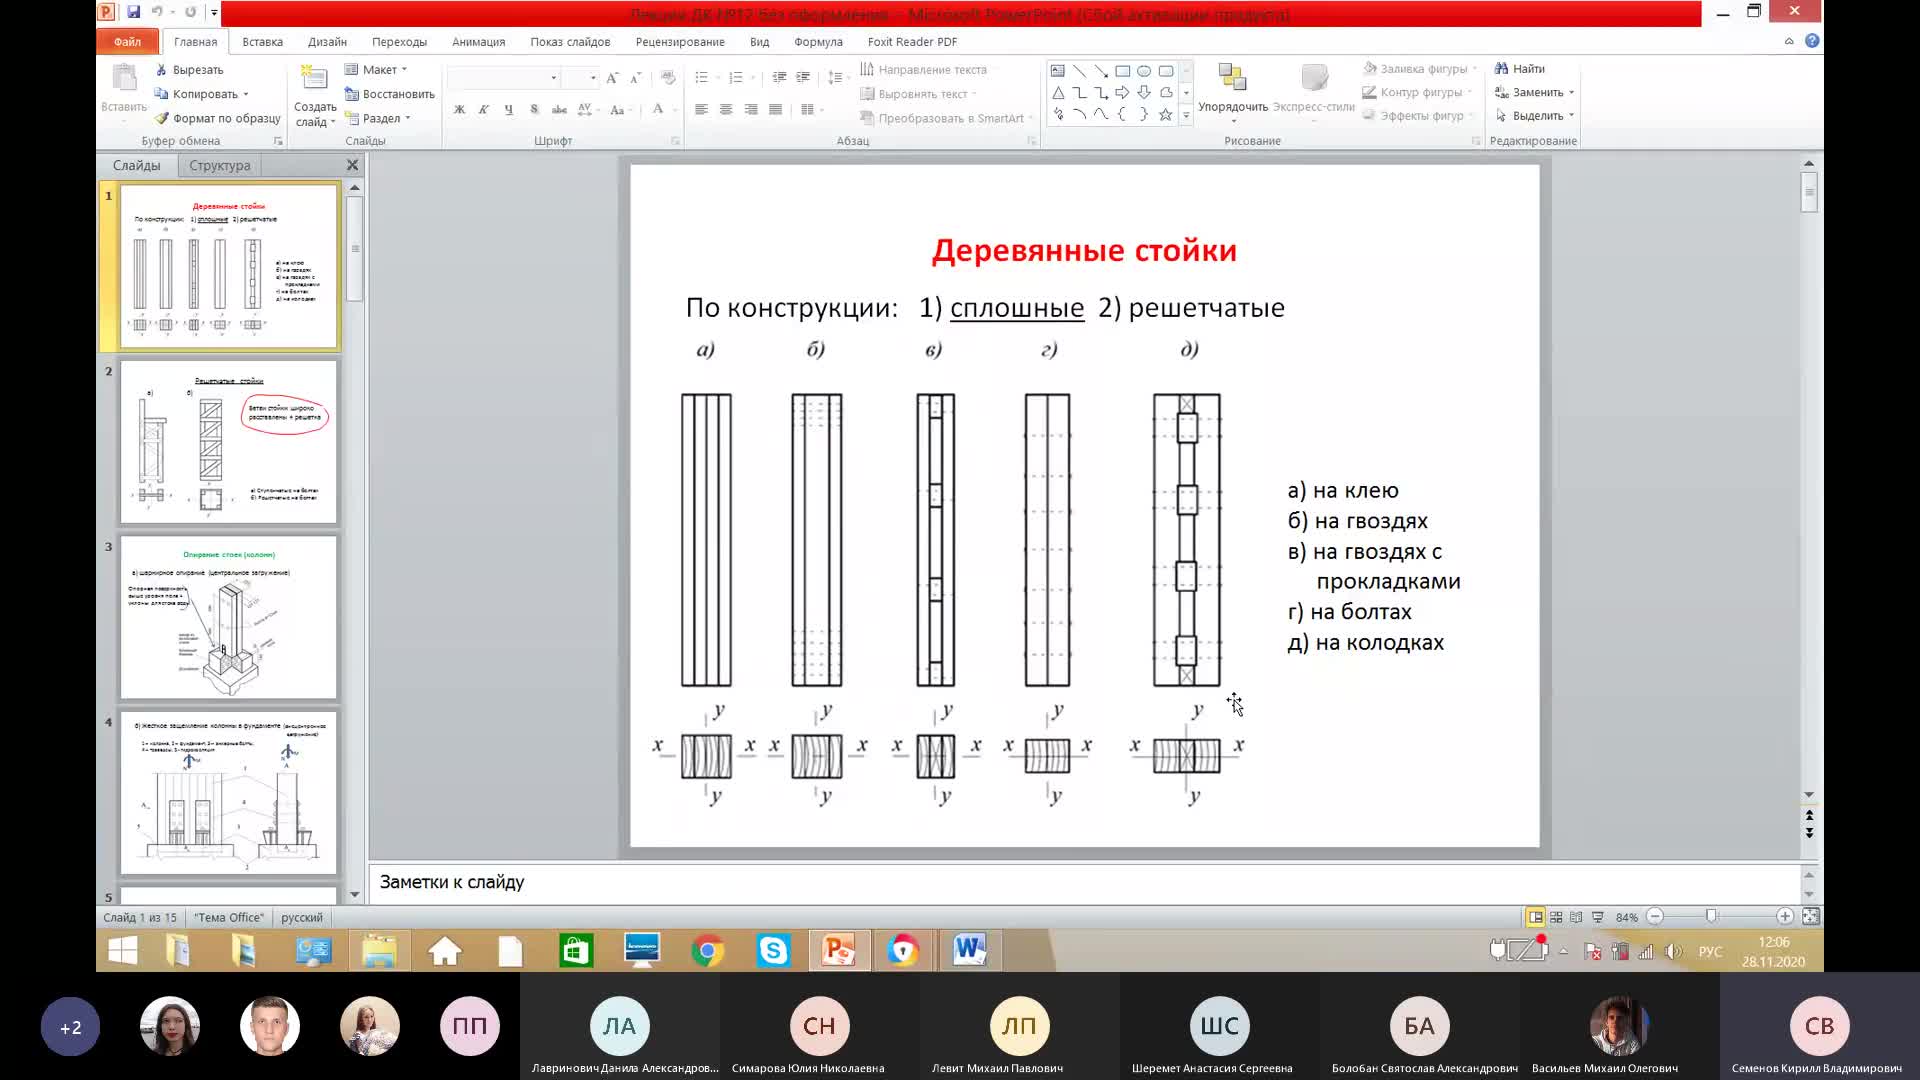Open the font name combo box

[x=504, y=78]
